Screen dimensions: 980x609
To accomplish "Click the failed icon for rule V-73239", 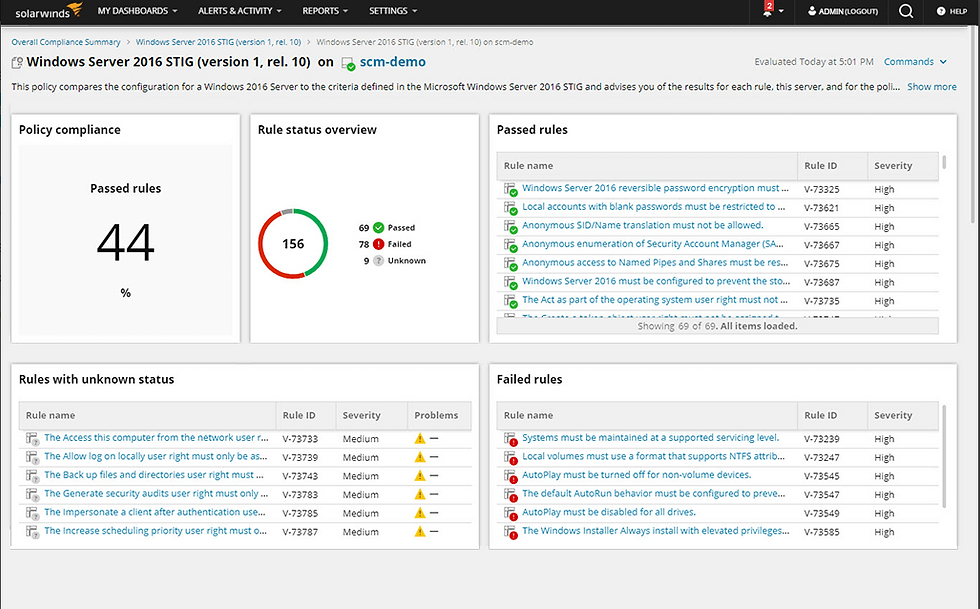I will [511, 439].
